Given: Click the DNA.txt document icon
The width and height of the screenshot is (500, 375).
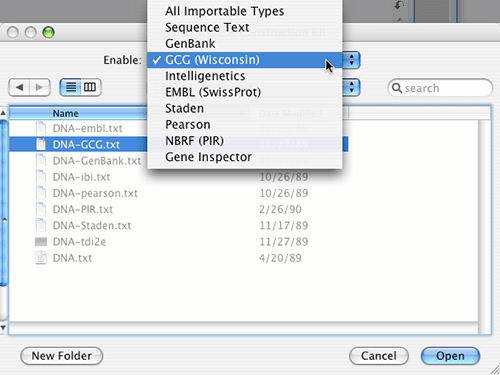Looking at the screenshot, I should pyautogui.click(x=41, y=258).
